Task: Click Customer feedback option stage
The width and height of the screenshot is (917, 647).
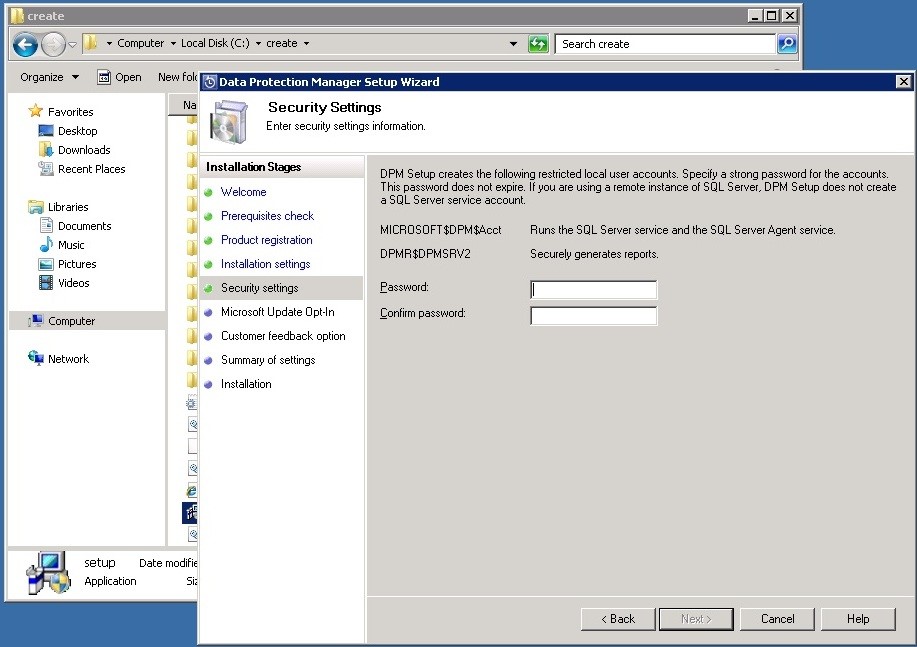Action: 283,336
